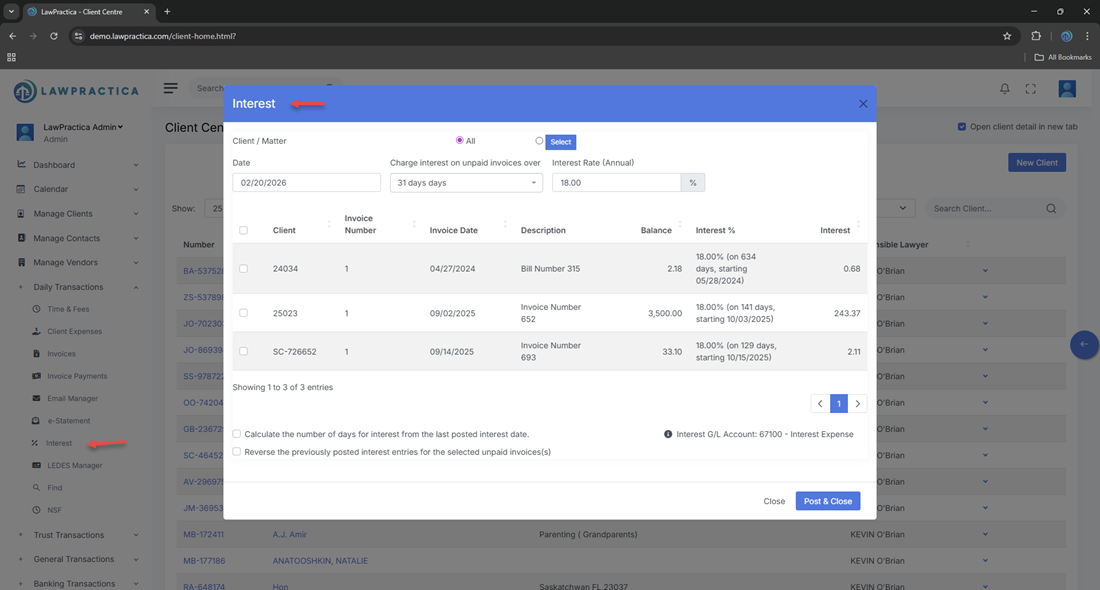Click the blue floating arrow button
1100x590 pixels.
[1084, 344]
